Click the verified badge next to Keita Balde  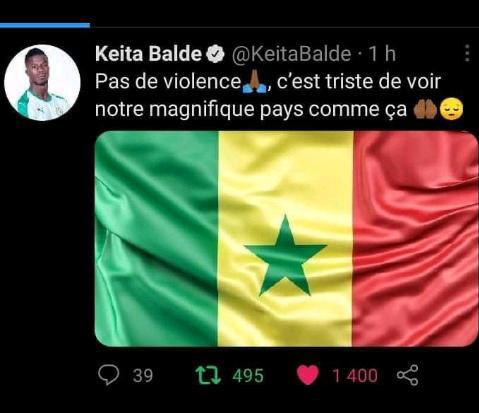coord(215,54)
